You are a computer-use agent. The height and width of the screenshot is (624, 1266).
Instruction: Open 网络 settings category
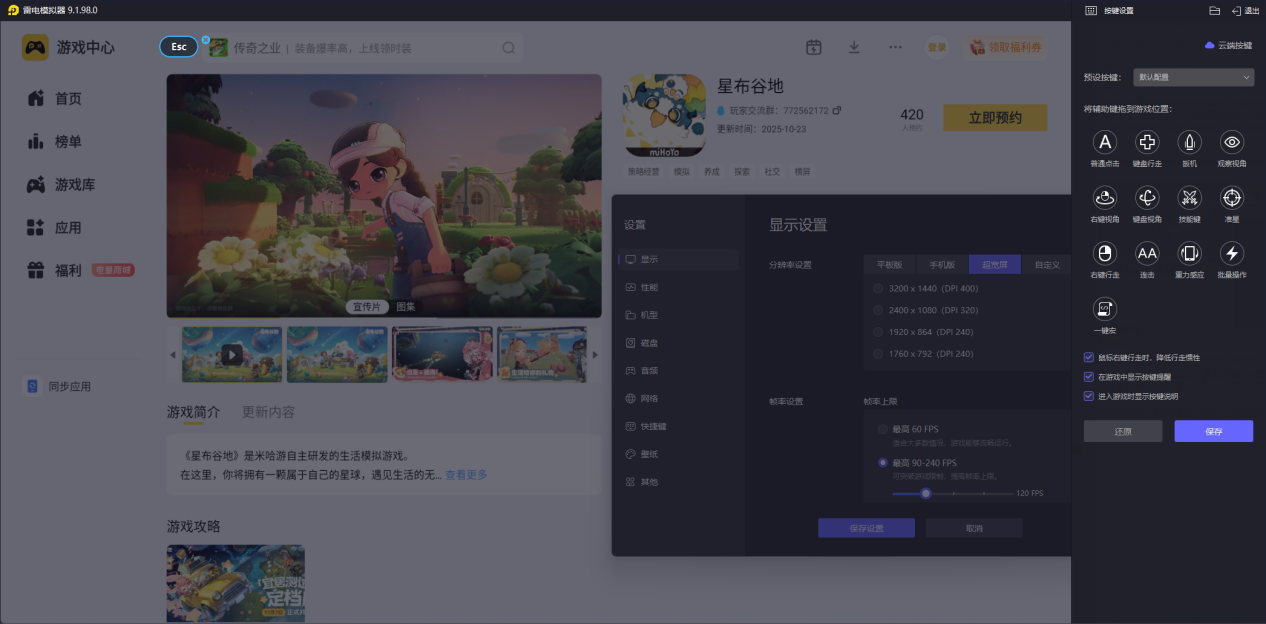678,398
